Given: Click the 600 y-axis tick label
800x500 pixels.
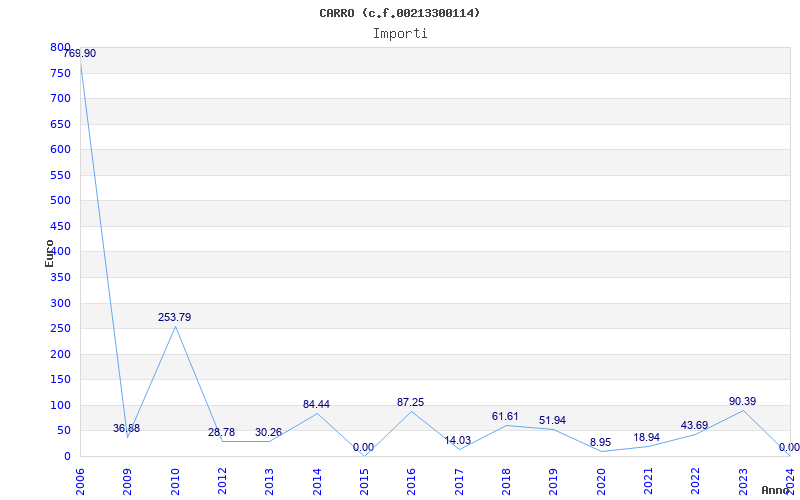Looking at the screenshot, I should [x=60, y=149].
